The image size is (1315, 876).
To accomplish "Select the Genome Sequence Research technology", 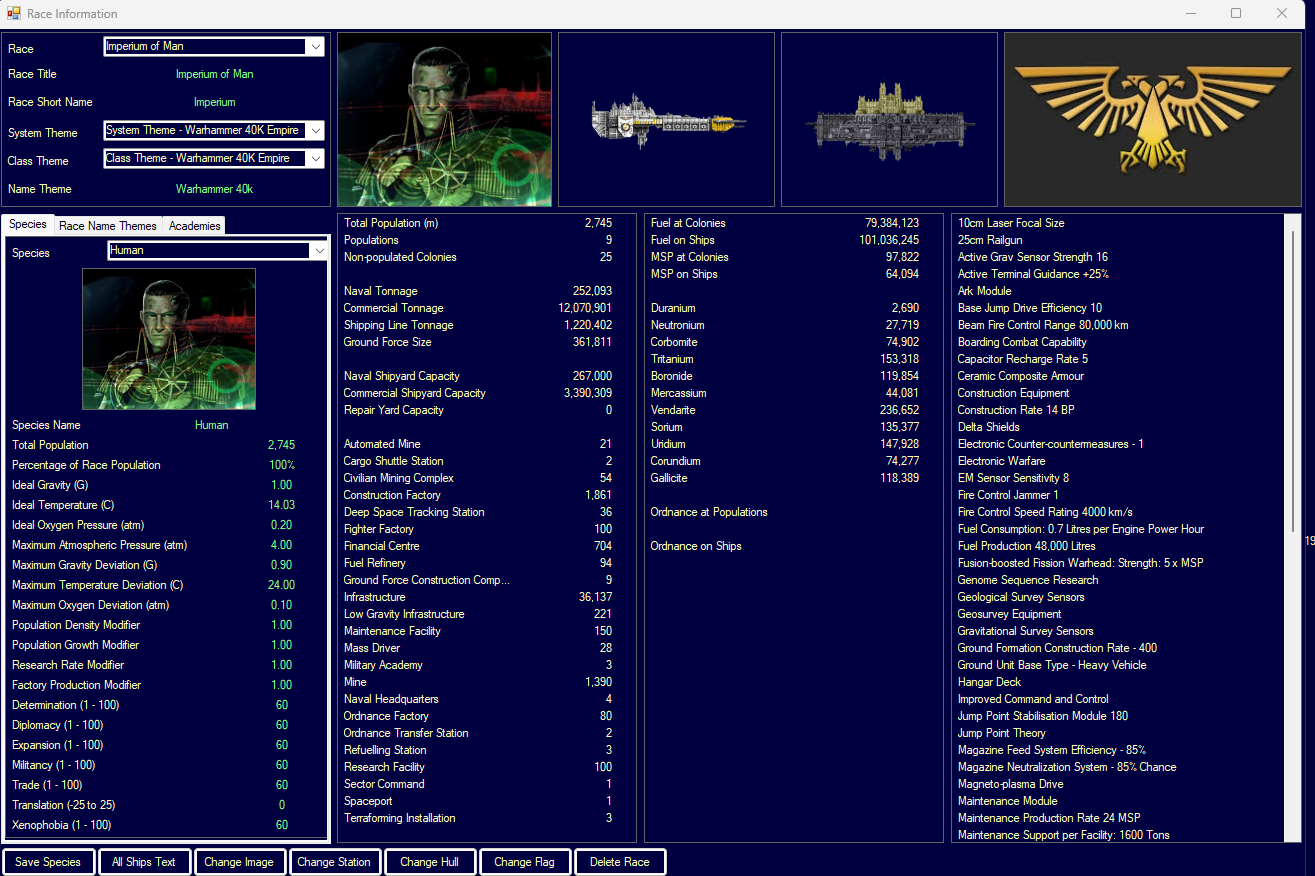I will click(1028, 580).
